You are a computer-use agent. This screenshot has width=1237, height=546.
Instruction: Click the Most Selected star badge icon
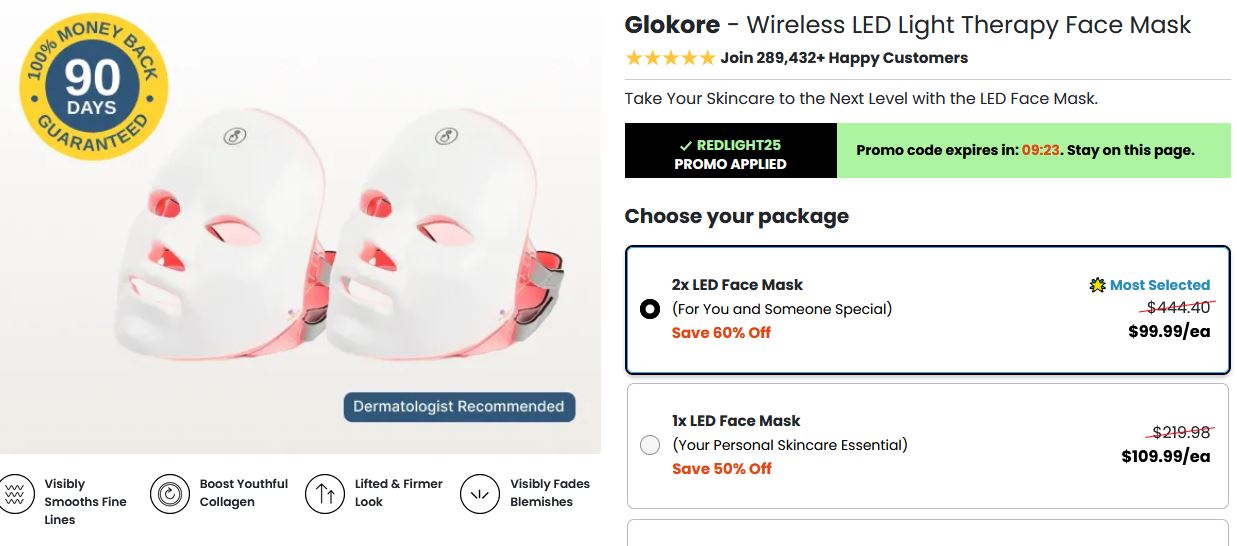[x=1098, y=286]
